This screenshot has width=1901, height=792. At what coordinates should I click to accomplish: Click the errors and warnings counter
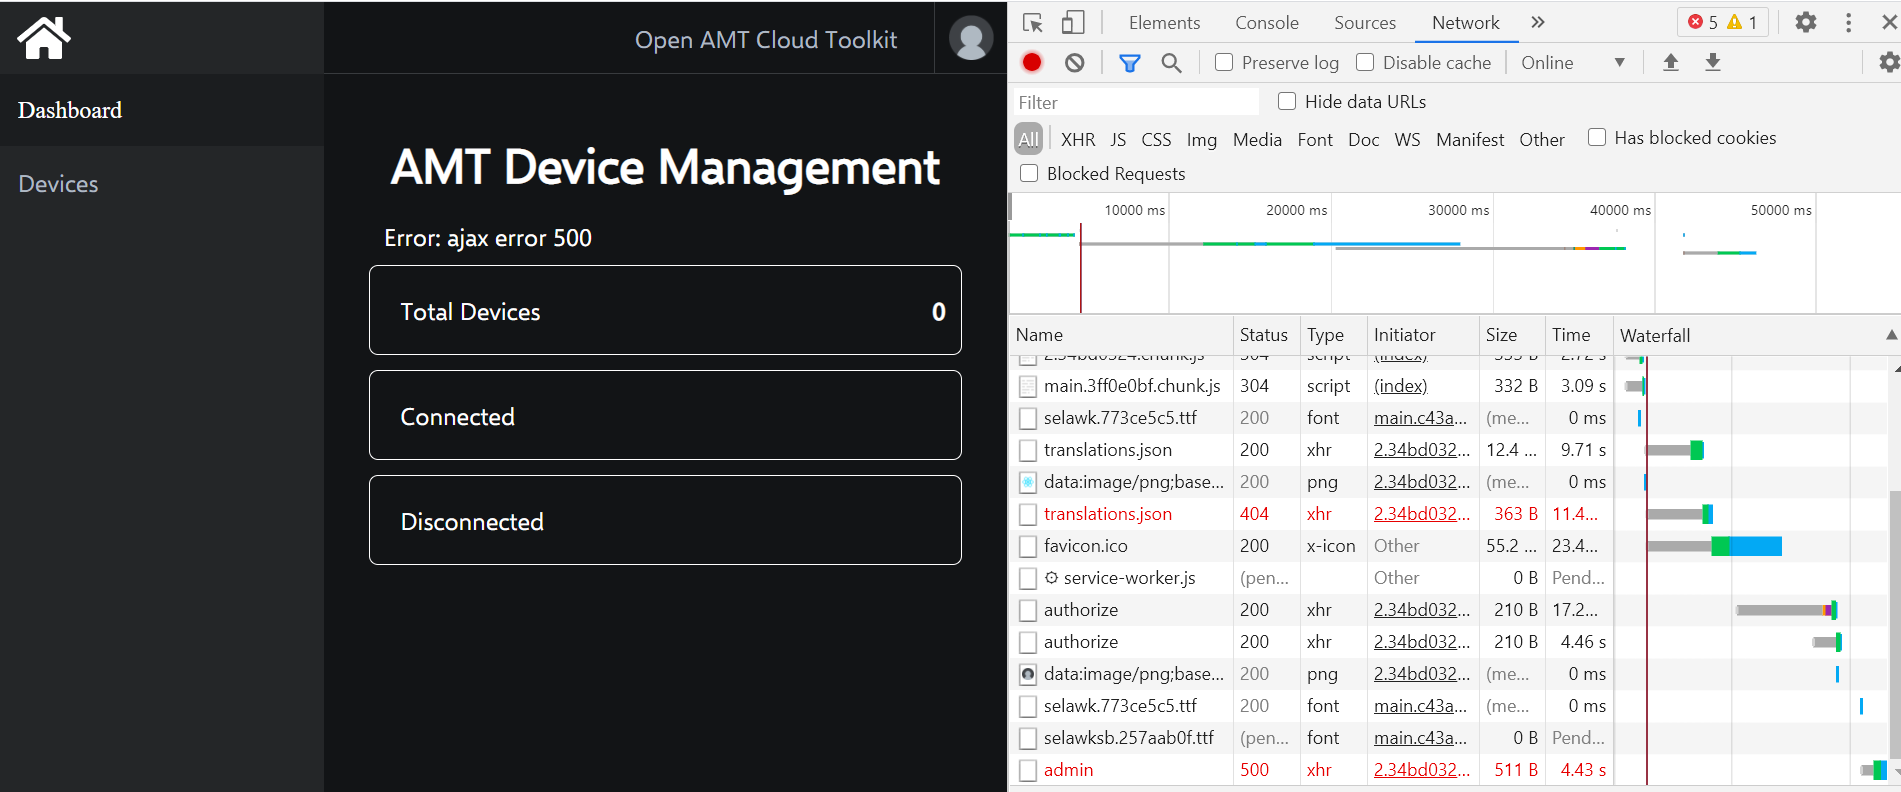point(1722,22)
